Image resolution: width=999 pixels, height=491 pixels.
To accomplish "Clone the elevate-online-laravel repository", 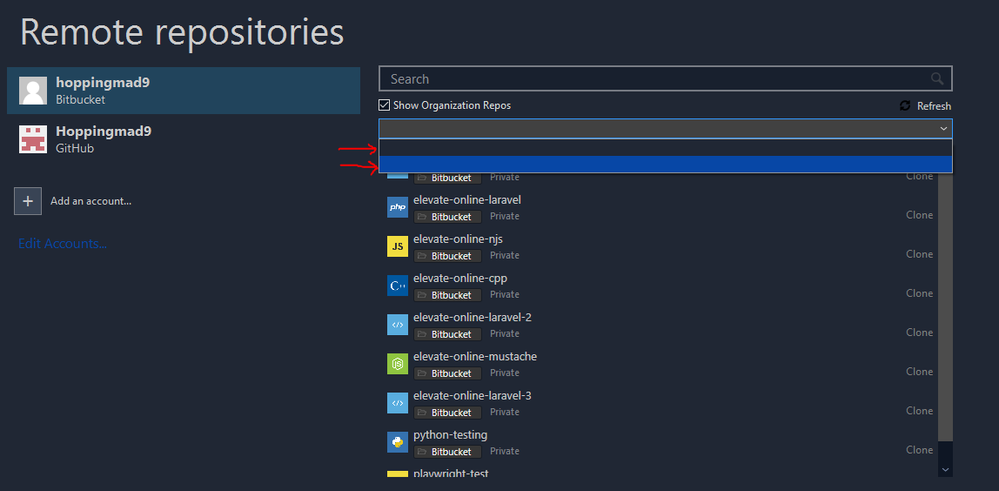I will point(919,215).
